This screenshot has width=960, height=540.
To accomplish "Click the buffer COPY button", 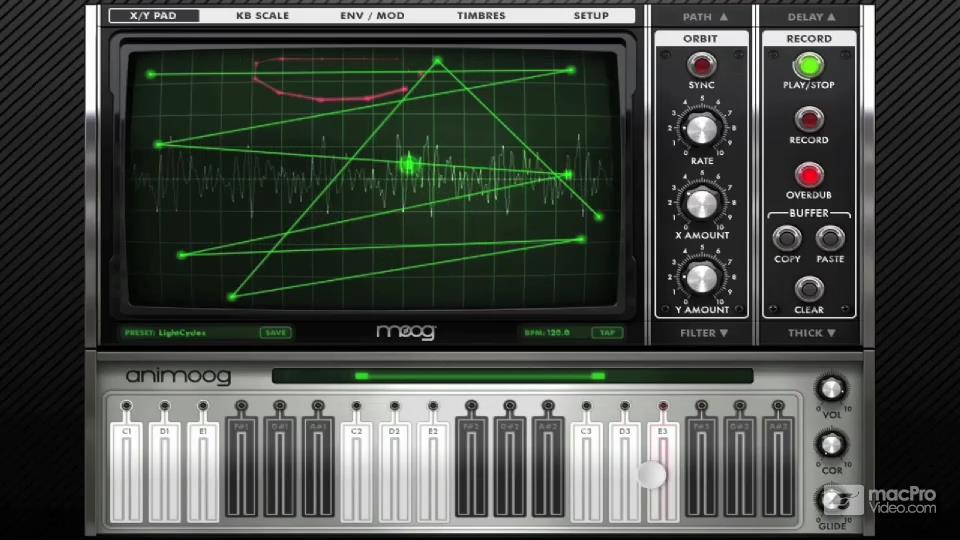I will [787, 238].
